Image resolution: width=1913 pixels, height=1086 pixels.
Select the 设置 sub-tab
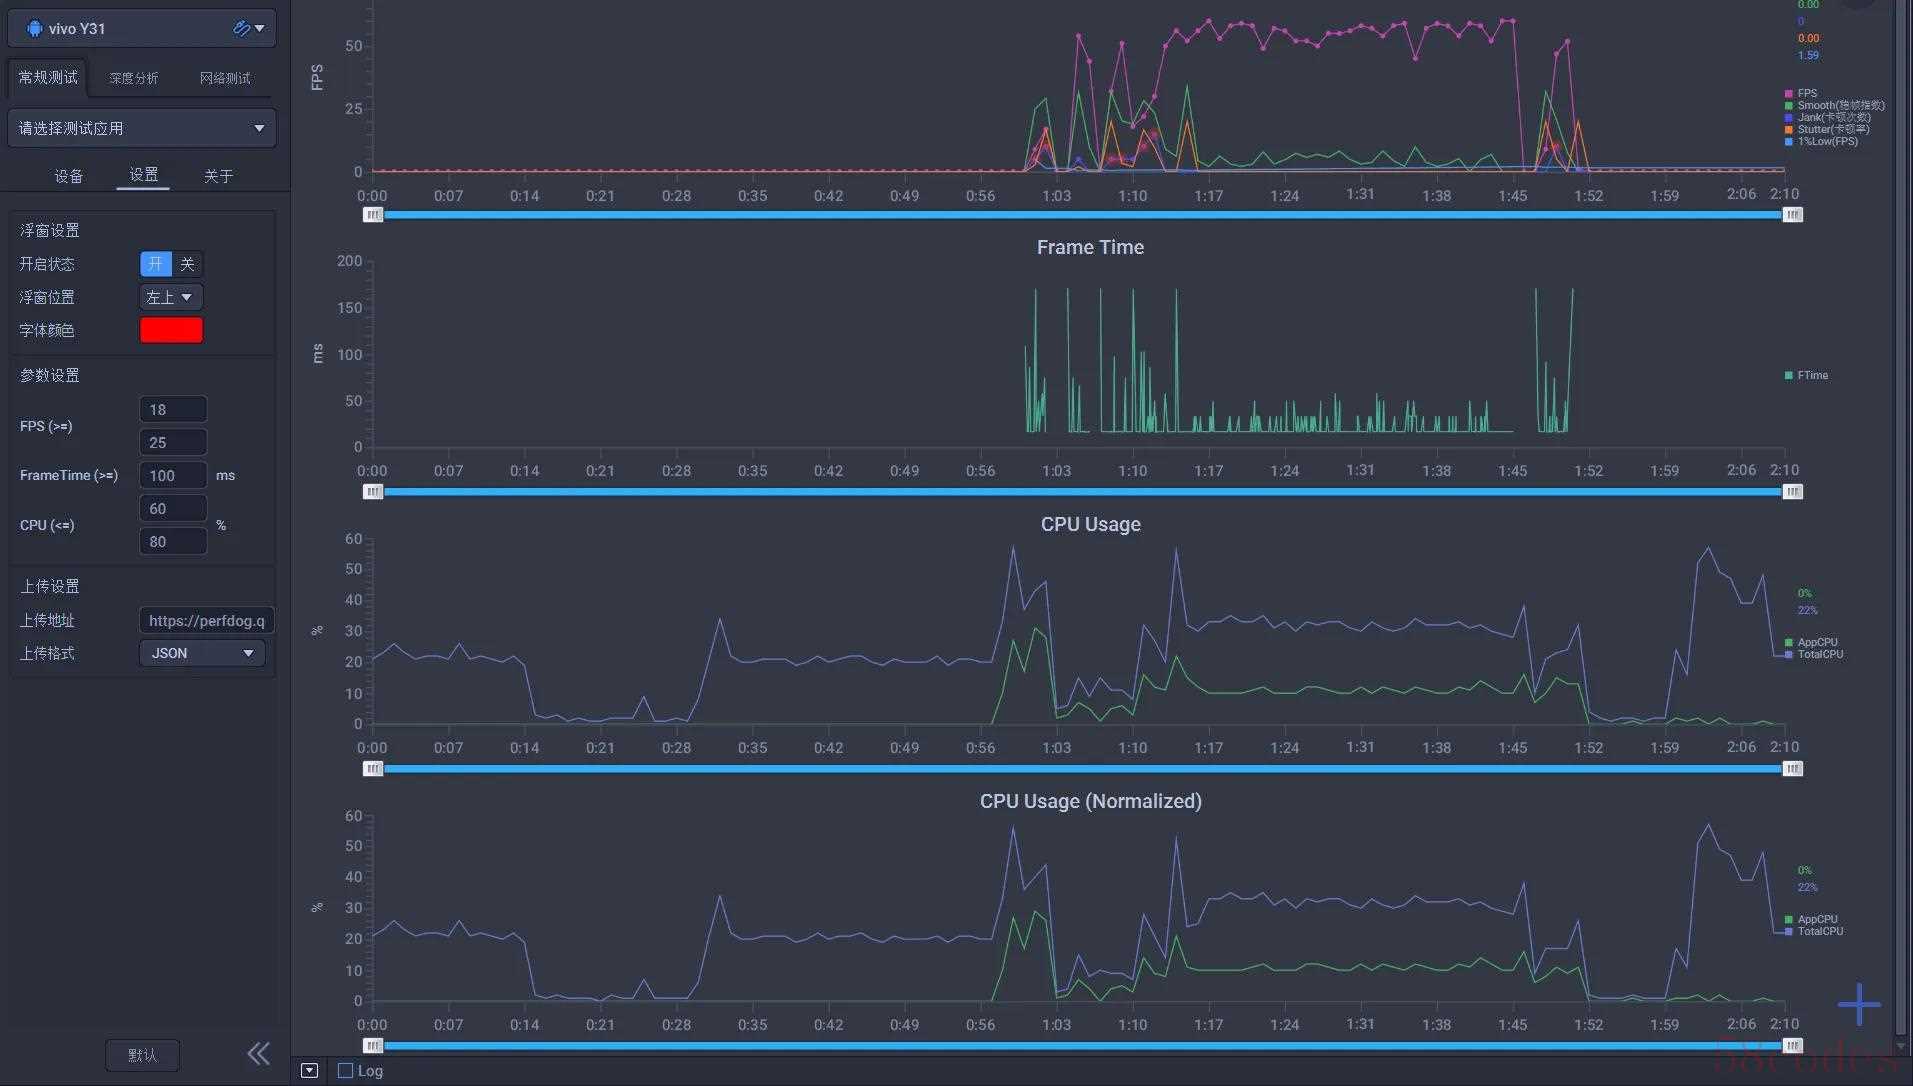coord(143,175)
